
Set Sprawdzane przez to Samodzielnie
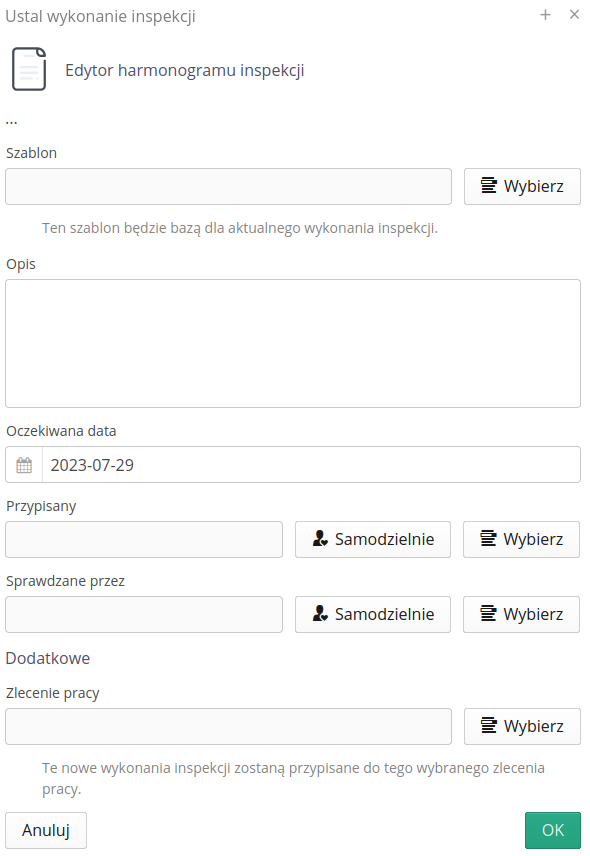[x=373, y=614]
